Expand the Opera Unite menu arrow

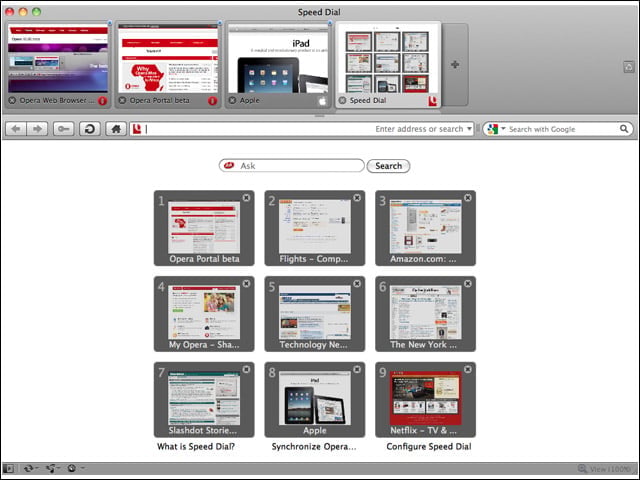tap(59, 468)
